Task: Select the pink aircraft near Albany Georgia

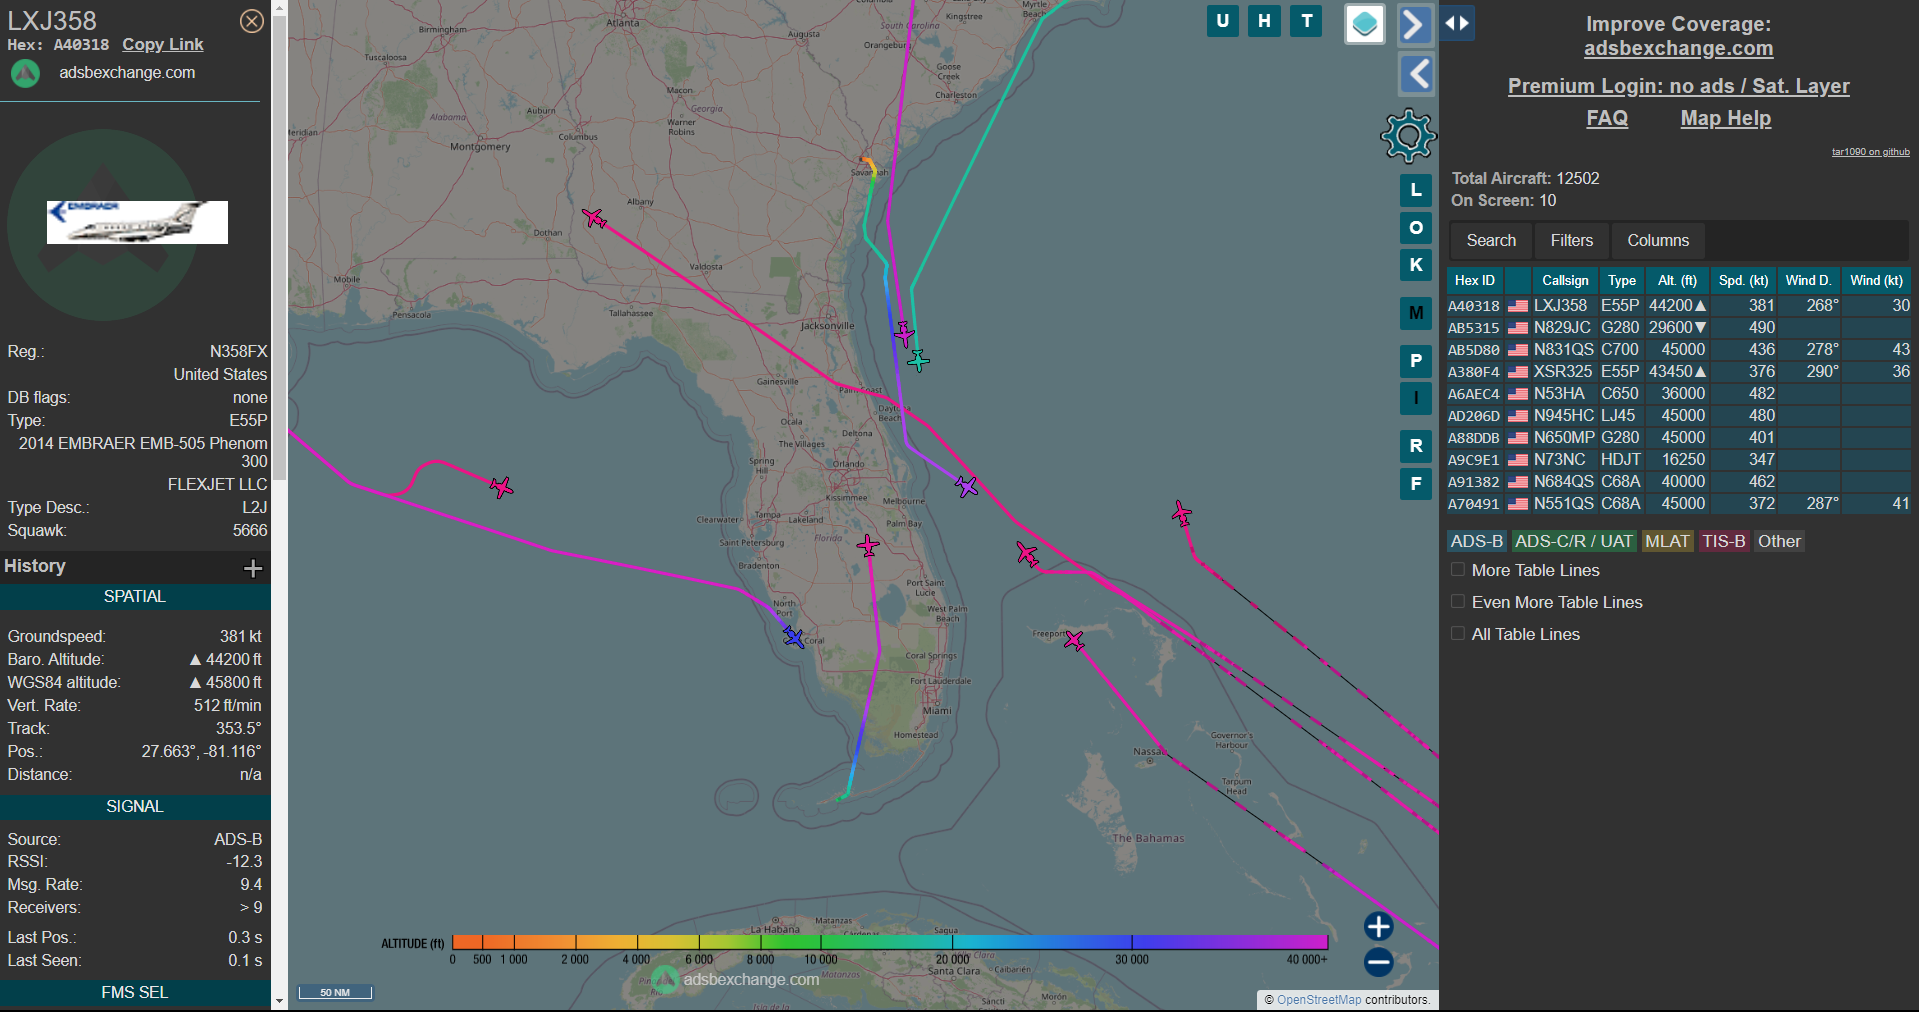Action: 595,218
